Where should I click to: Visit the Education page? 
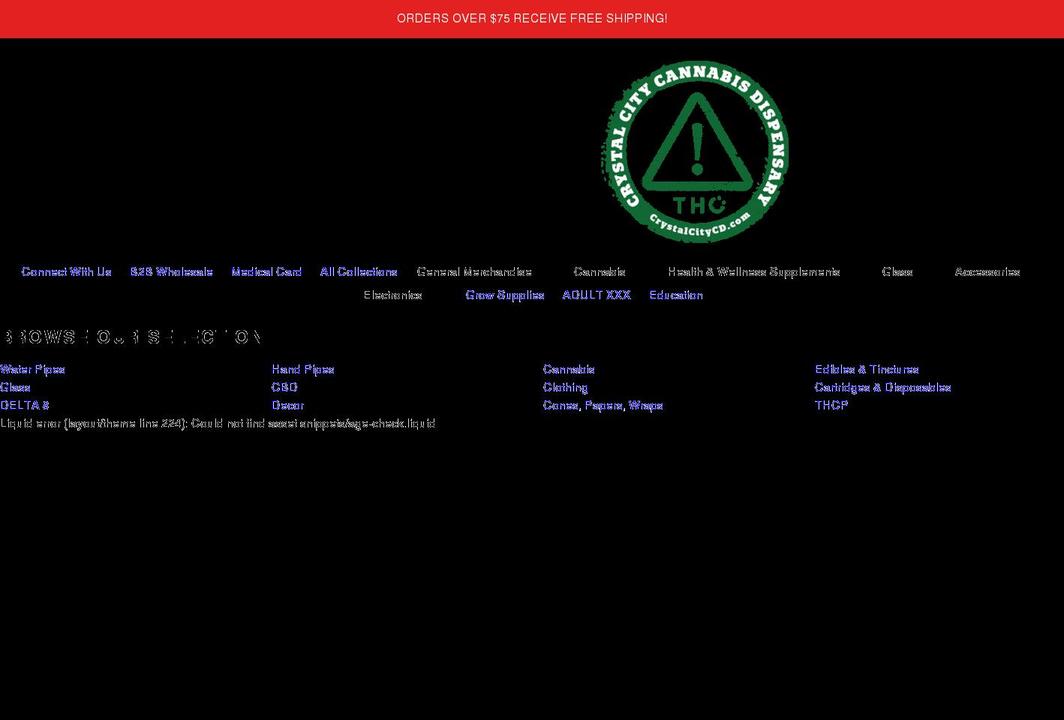click(x=676, y=295)
